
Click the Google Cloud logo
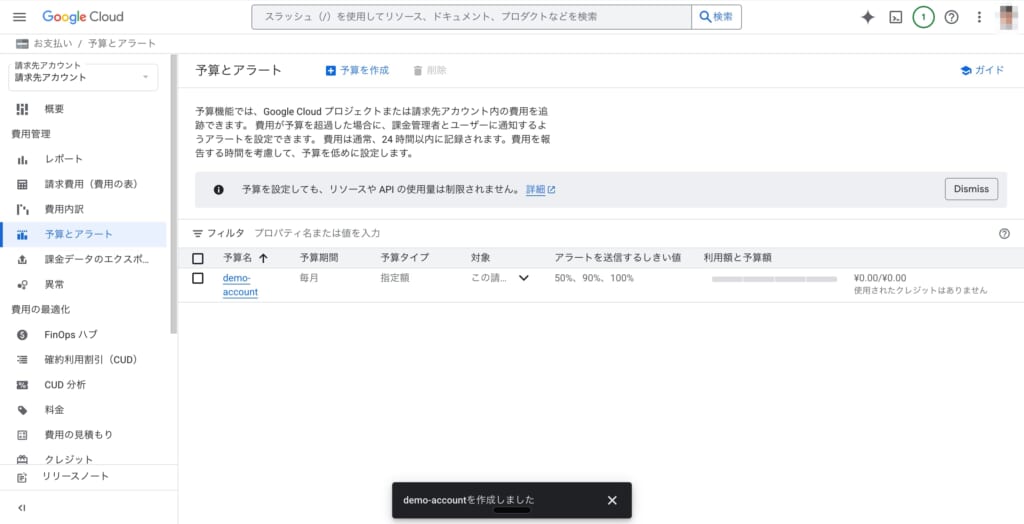click(82, 17)
